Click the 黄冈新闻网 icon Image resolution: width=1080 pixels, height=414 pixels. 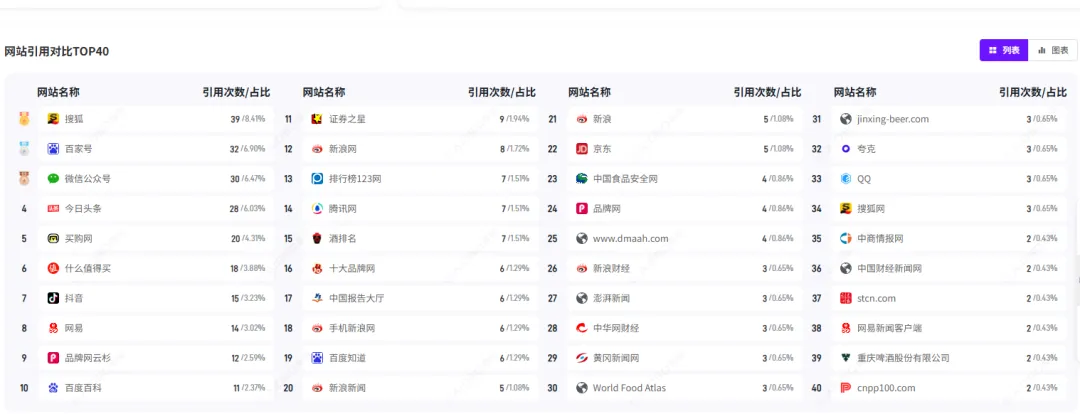(x=582, y=358)
